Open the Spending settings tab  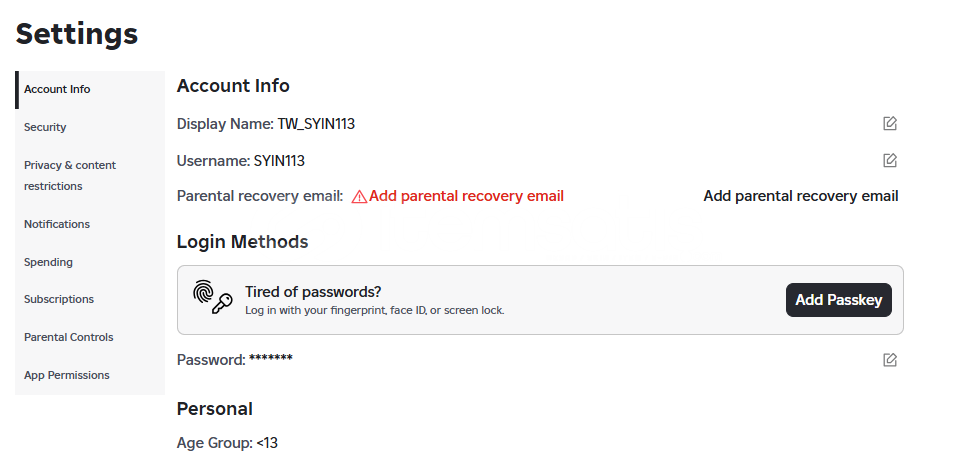tap(90, 262)
